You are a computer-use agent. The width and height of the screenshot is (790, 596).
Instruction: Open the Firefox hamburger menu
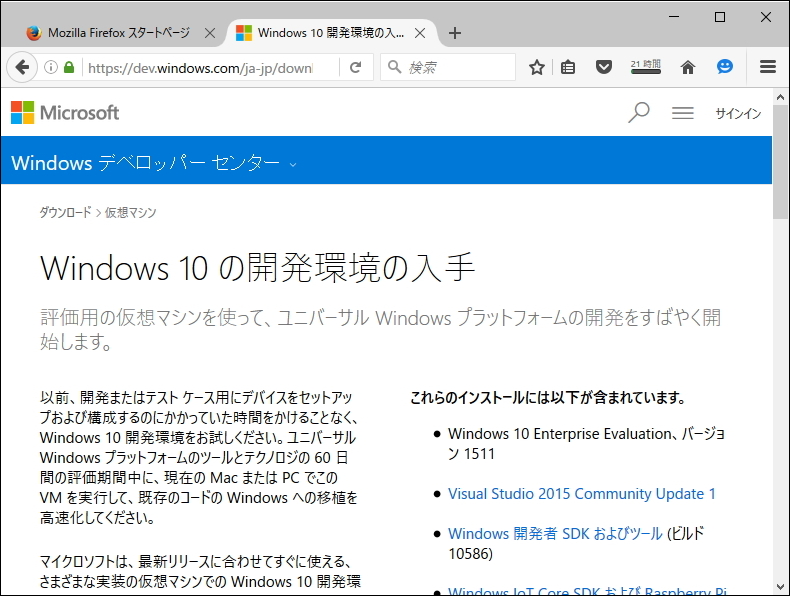(768, 67)
